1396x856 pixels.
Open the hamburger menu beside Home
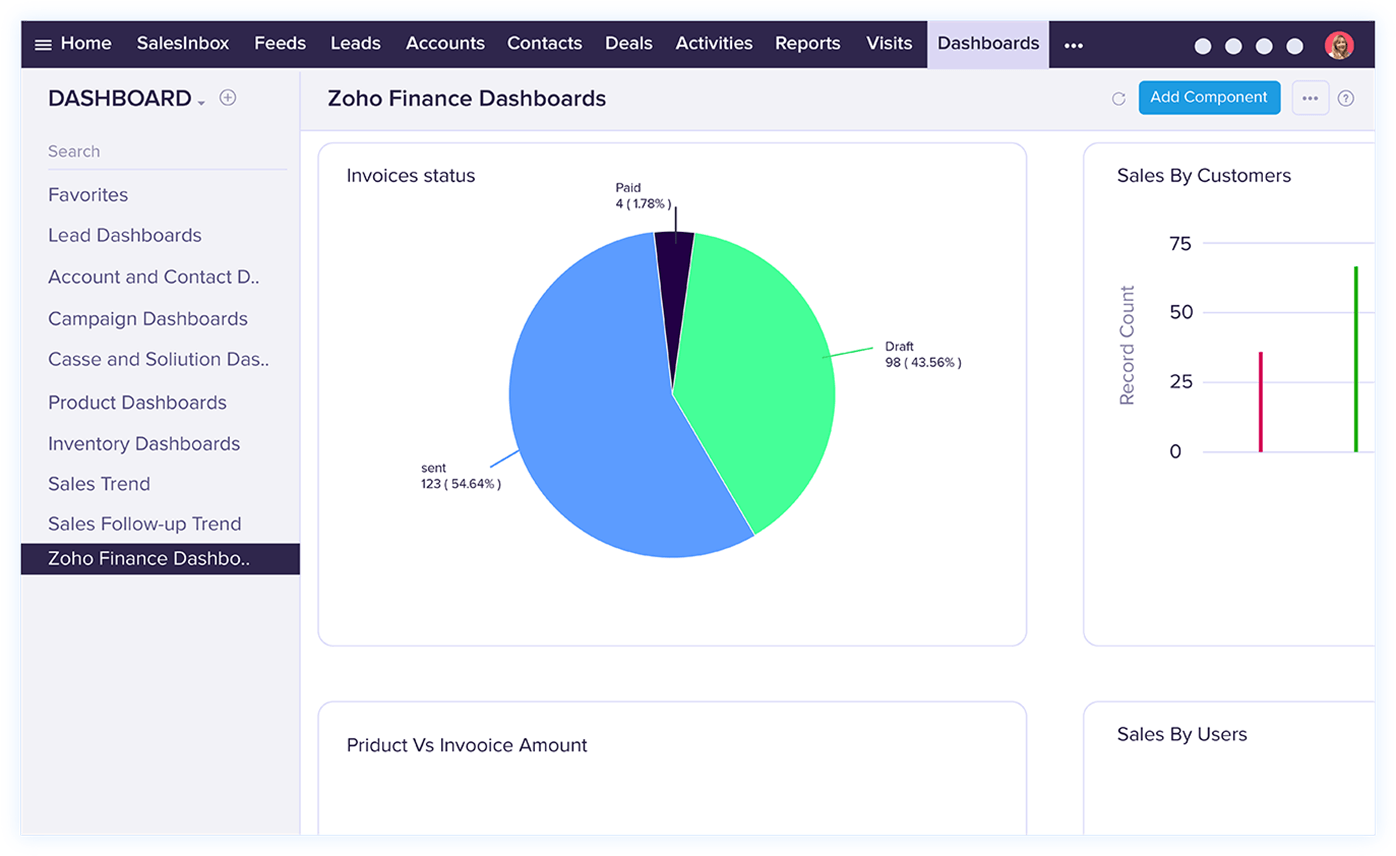(43, 45)
